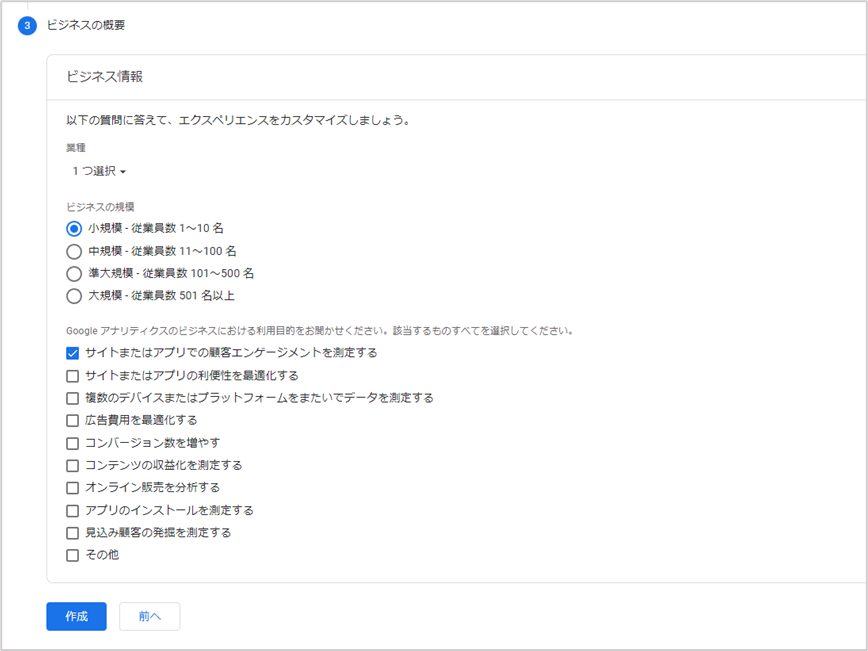This screenshot has height=651, width=868.
Task: Check アプリのインストールを測定する checkbox
Action: coord(73,510)
